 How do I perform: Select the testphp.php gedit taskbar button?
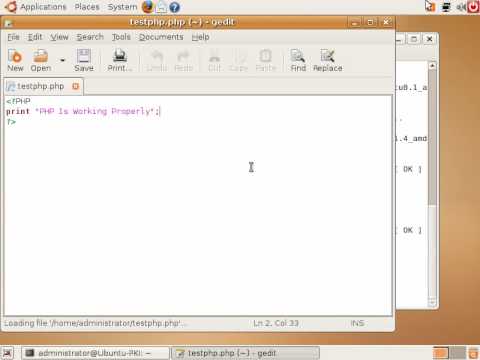coord(246,353)
